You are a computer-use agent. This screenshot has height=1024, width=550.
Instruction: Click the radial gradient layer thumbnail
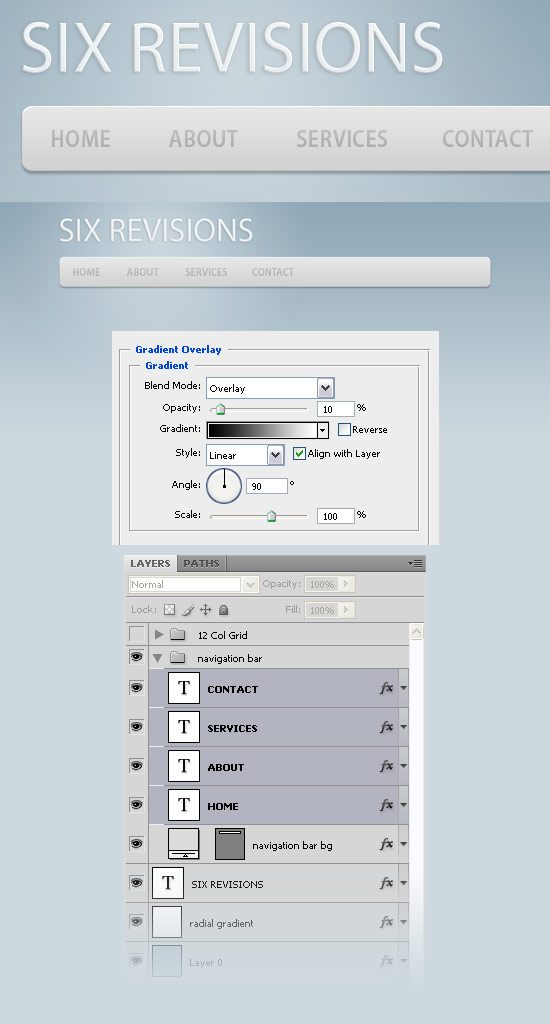168,922
